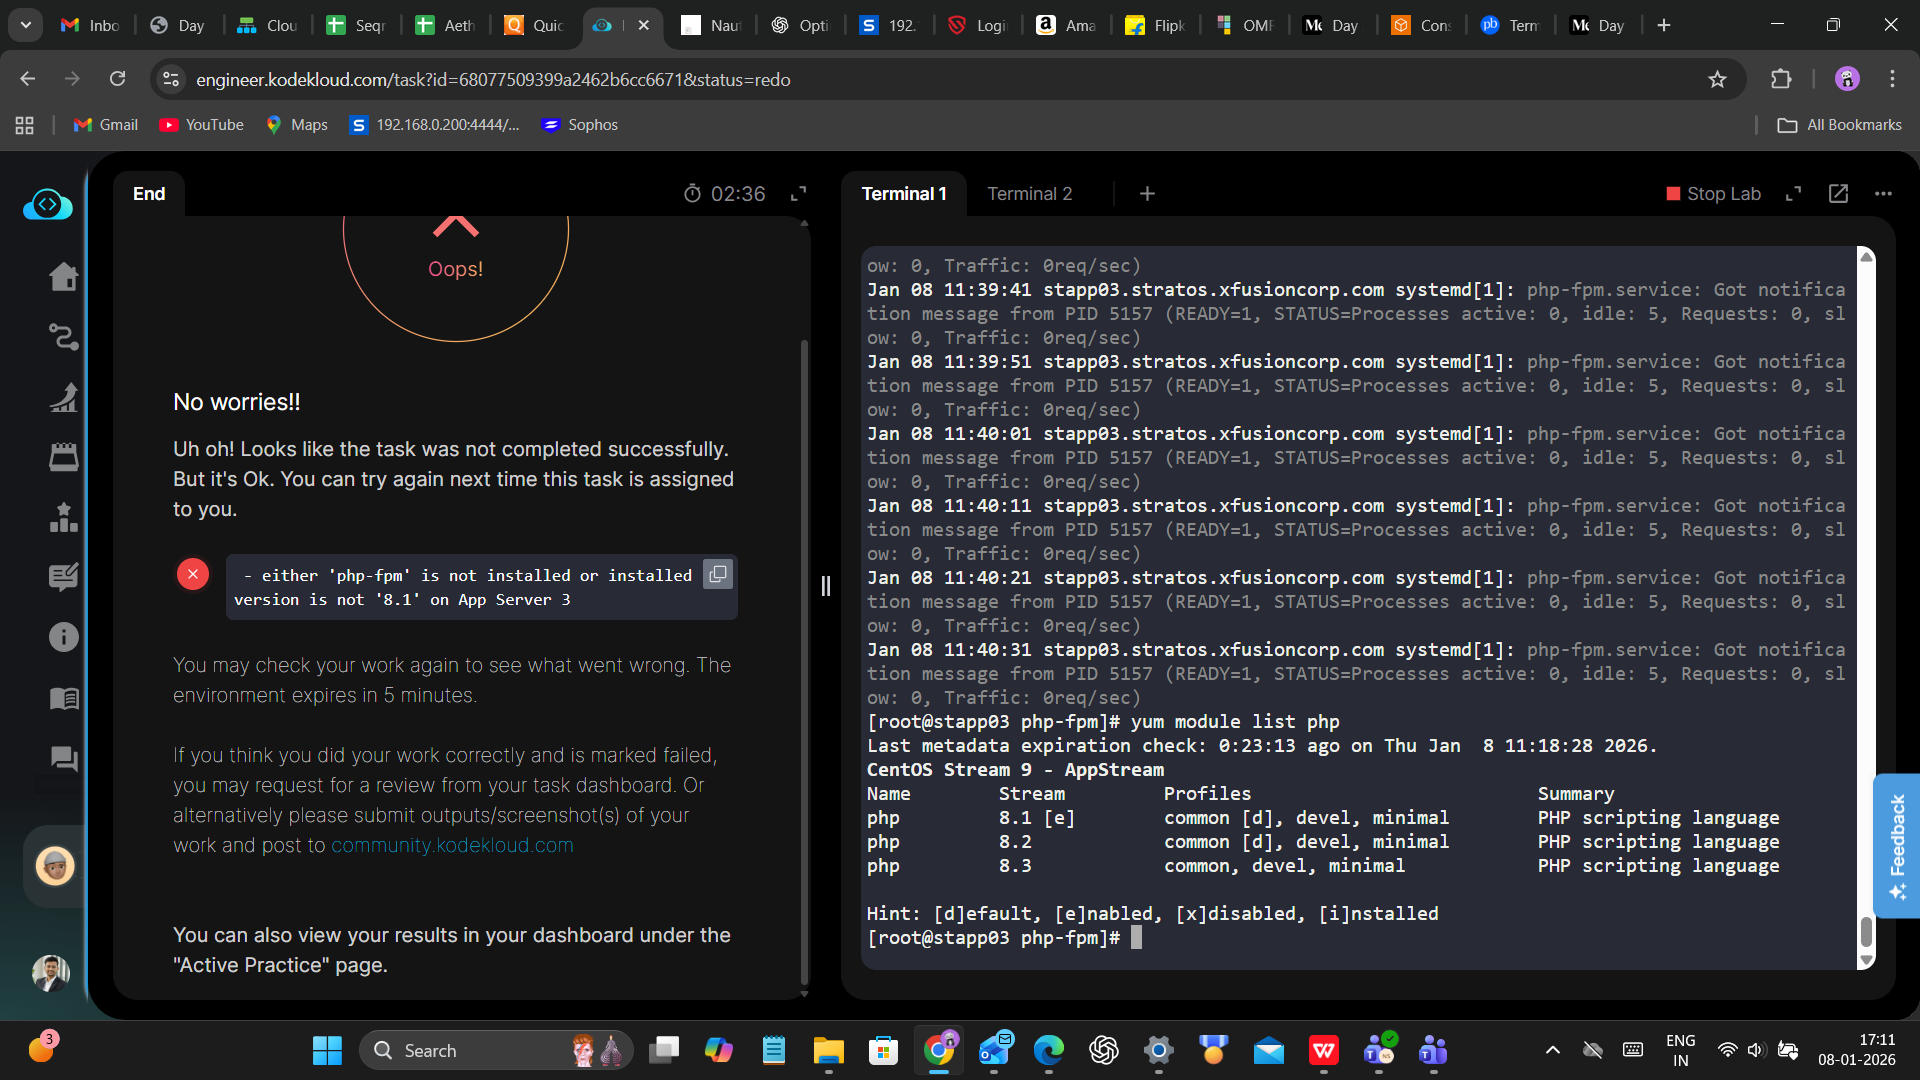Click the Windows Start button
The height and width of the screenshot is (1080, 1920).
(327, 1050)
